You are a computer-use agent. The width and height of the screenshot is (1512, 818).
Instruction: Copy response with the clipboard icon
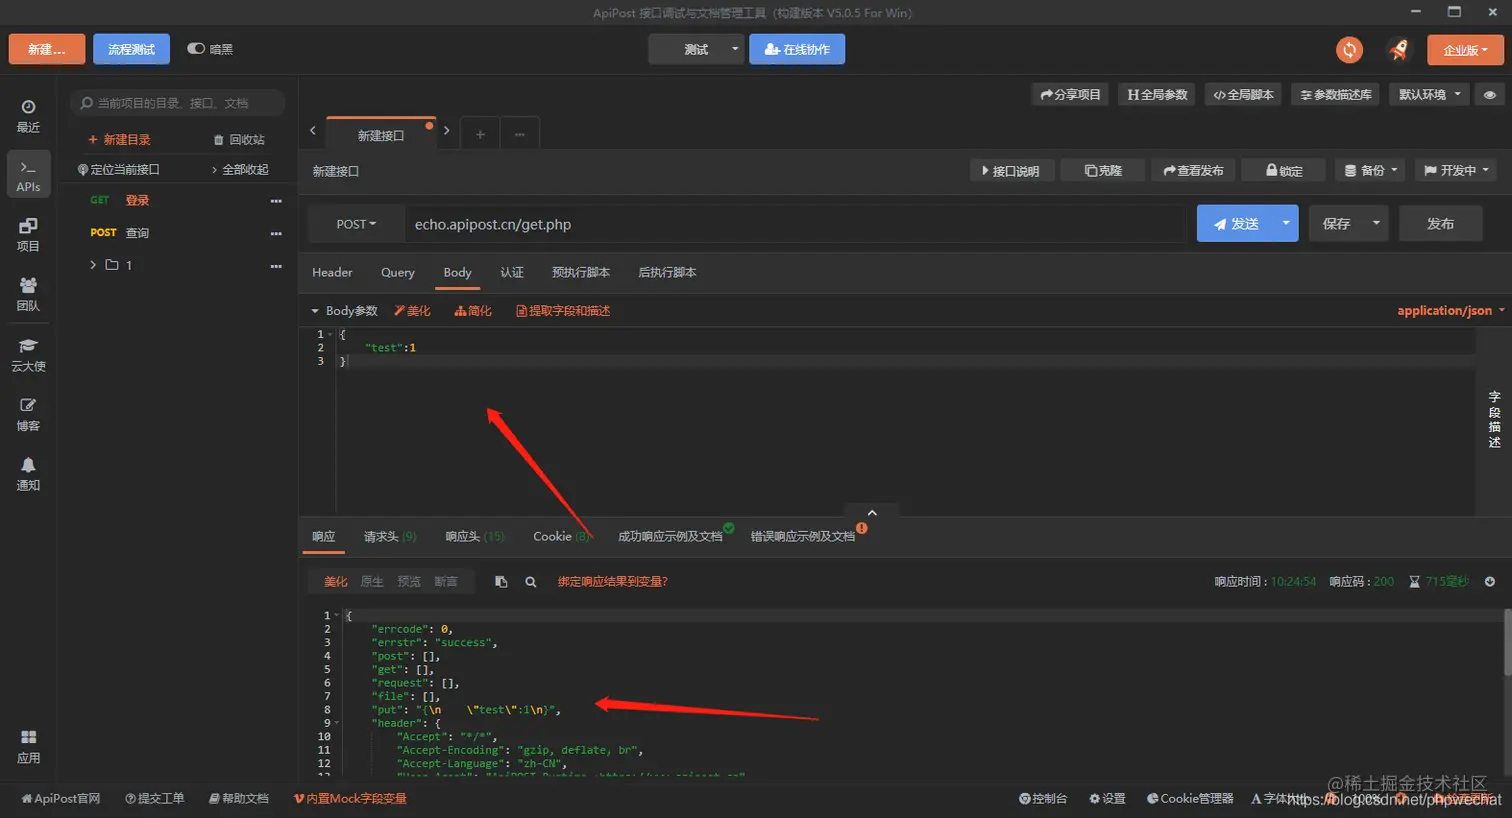[501, 581]
